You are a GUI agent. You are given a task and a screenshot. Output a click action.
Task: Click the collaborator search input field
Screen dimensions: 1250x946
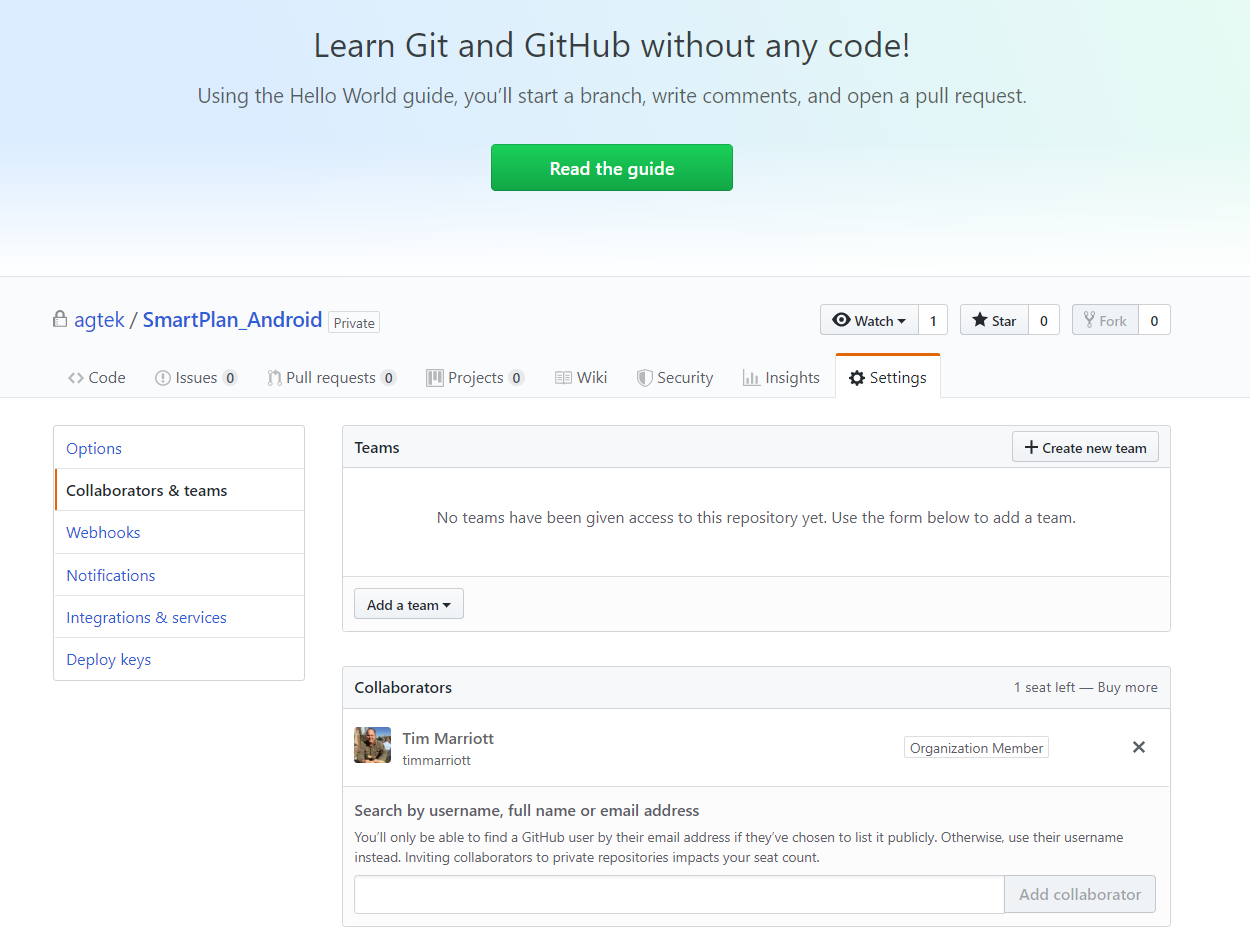pos(678,894)
